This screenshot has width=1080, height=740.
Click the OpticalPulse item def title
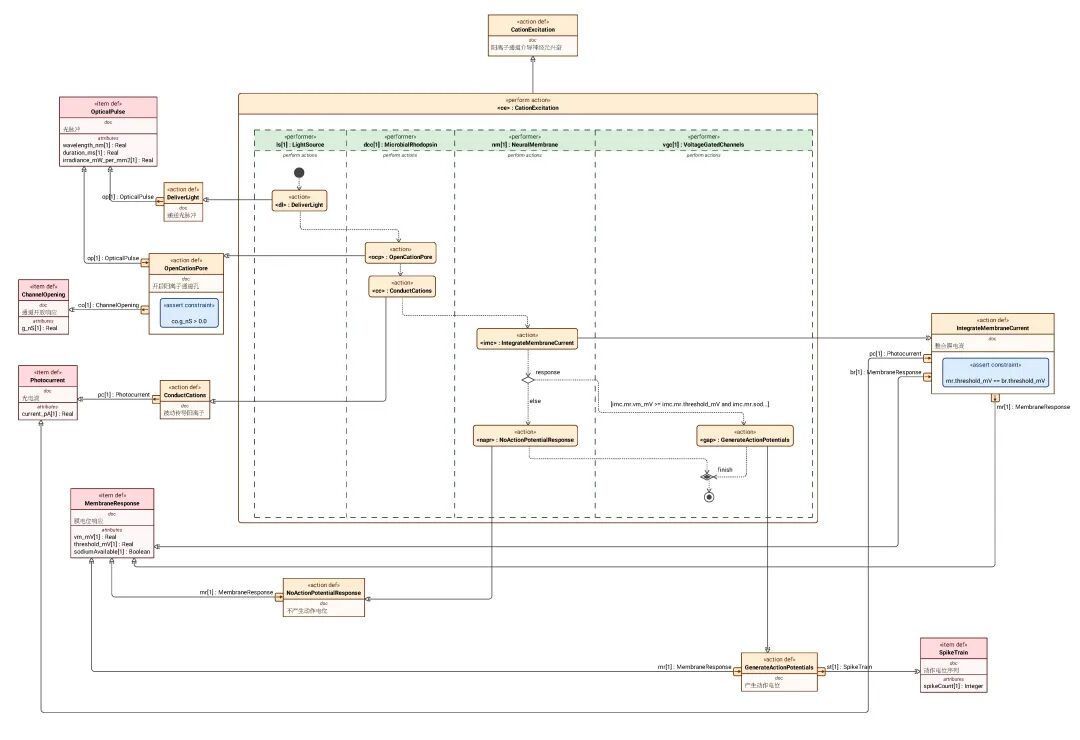click(108, 112)
